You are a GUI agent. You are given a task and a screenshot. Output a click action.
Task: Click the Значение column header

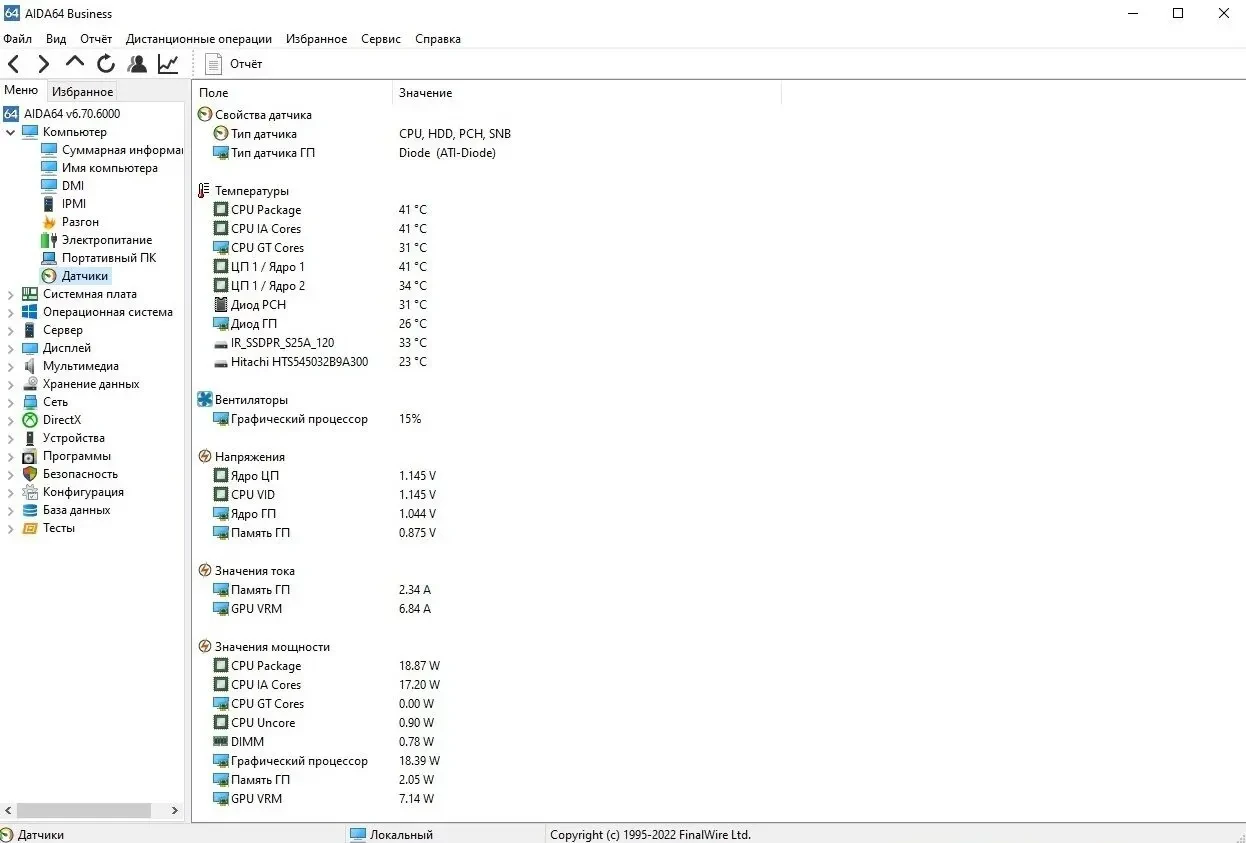tap(426, 93)
